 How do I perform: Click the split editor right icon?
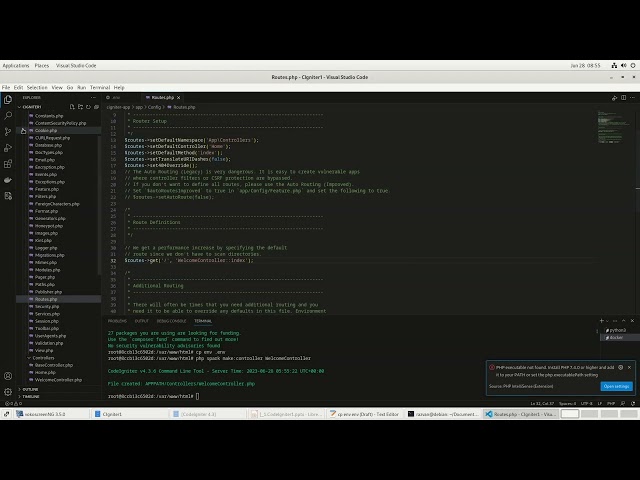coord(623,98)
